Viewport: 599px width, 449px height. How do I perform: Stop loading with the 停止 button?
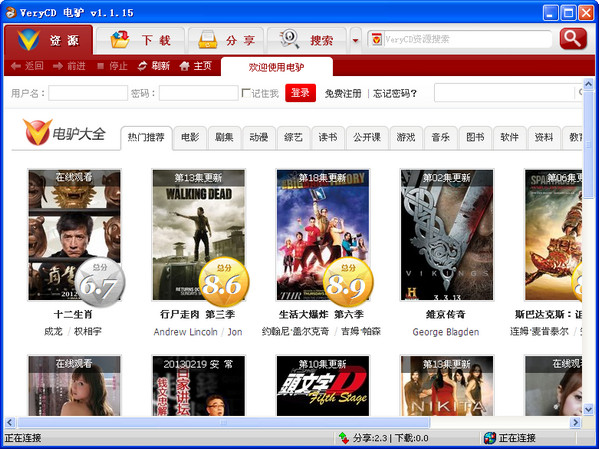(x=112, y=66)
